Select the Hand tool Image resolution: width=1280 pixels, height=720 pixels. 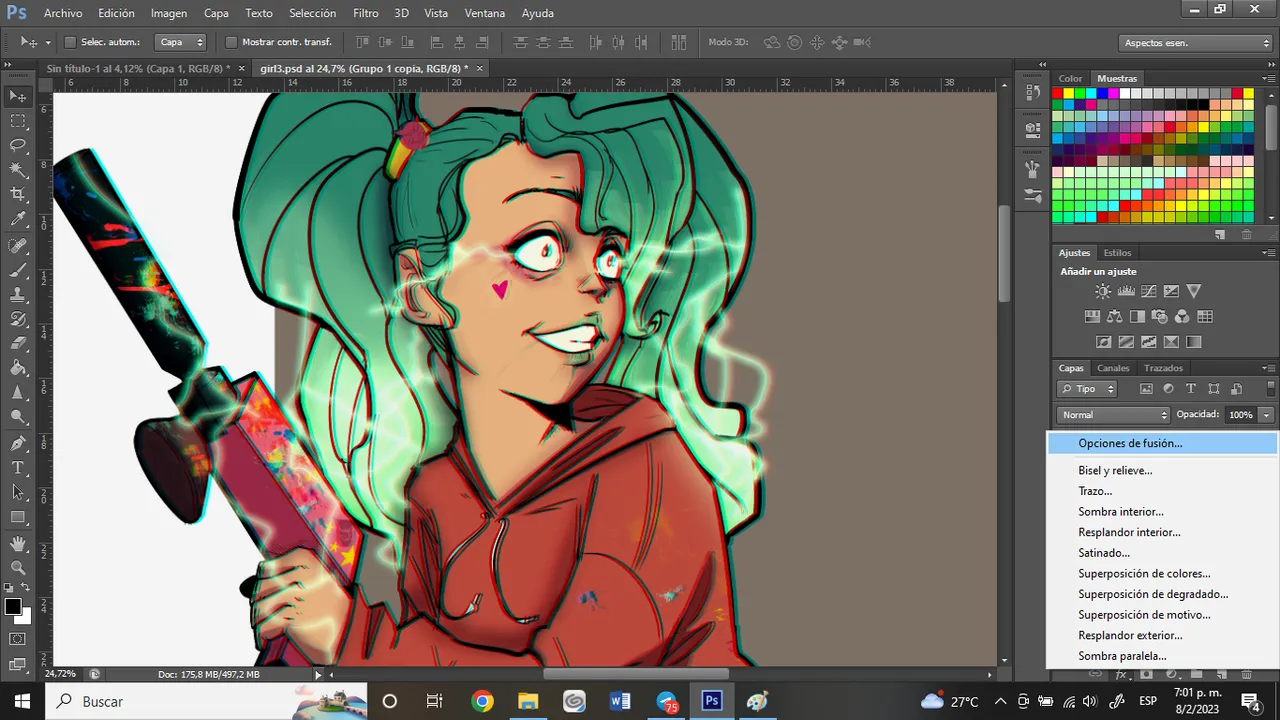18,543
